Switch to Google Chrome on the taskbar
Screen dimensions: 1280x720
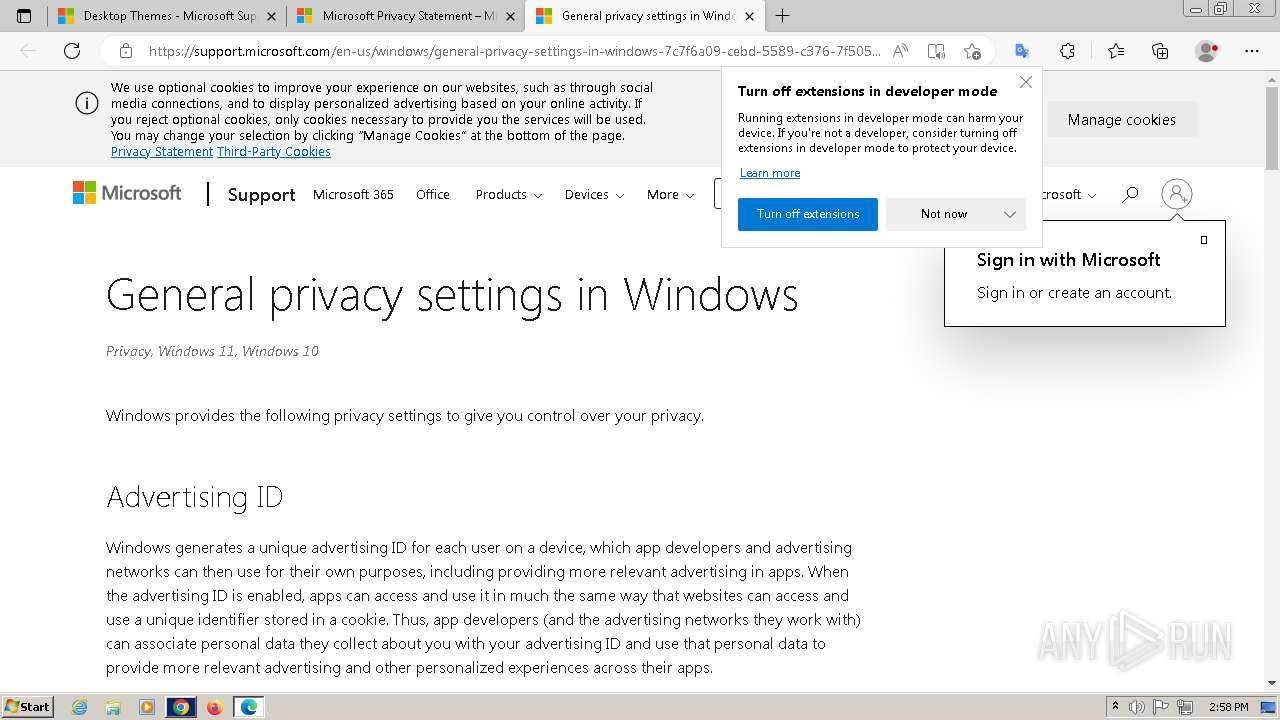tap(181, 707)
